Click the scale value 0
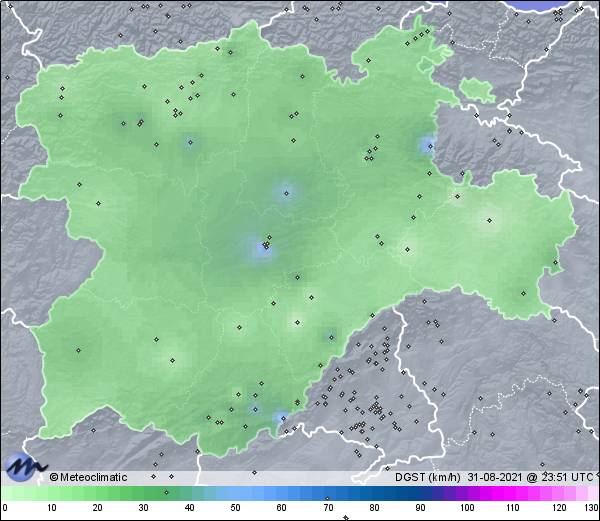This screenshot has height=521, width=600. [x=5, y=508]
